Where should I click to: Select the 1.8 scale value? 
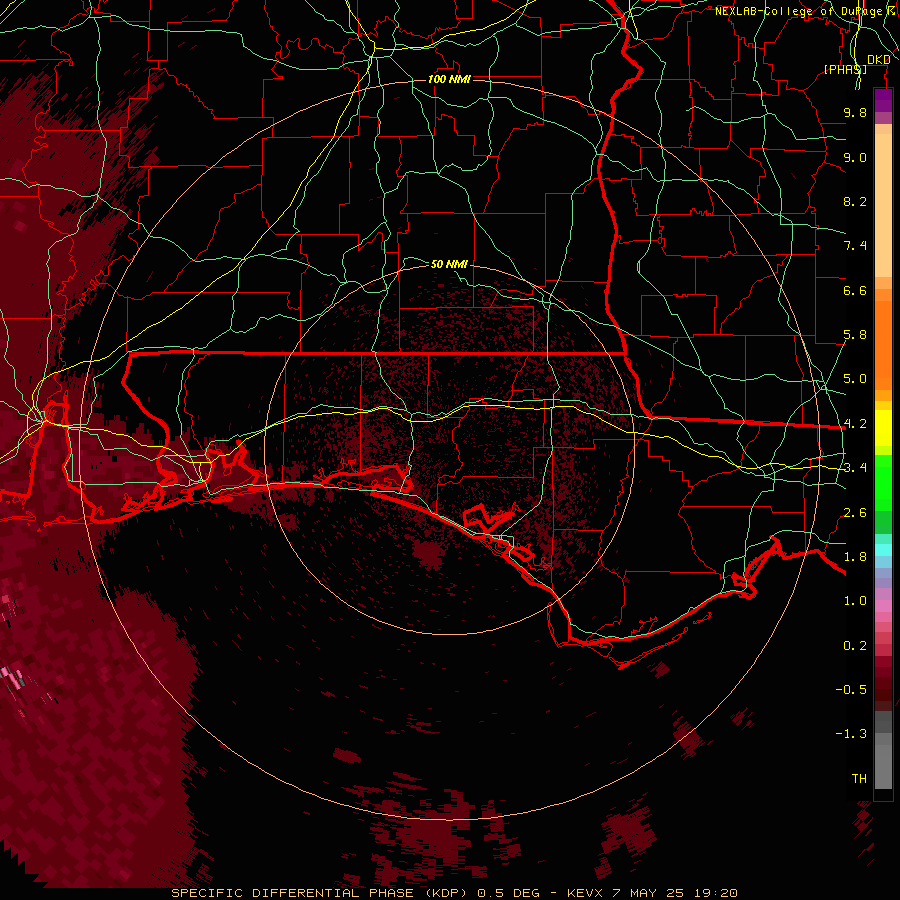(x=855, y=557)
